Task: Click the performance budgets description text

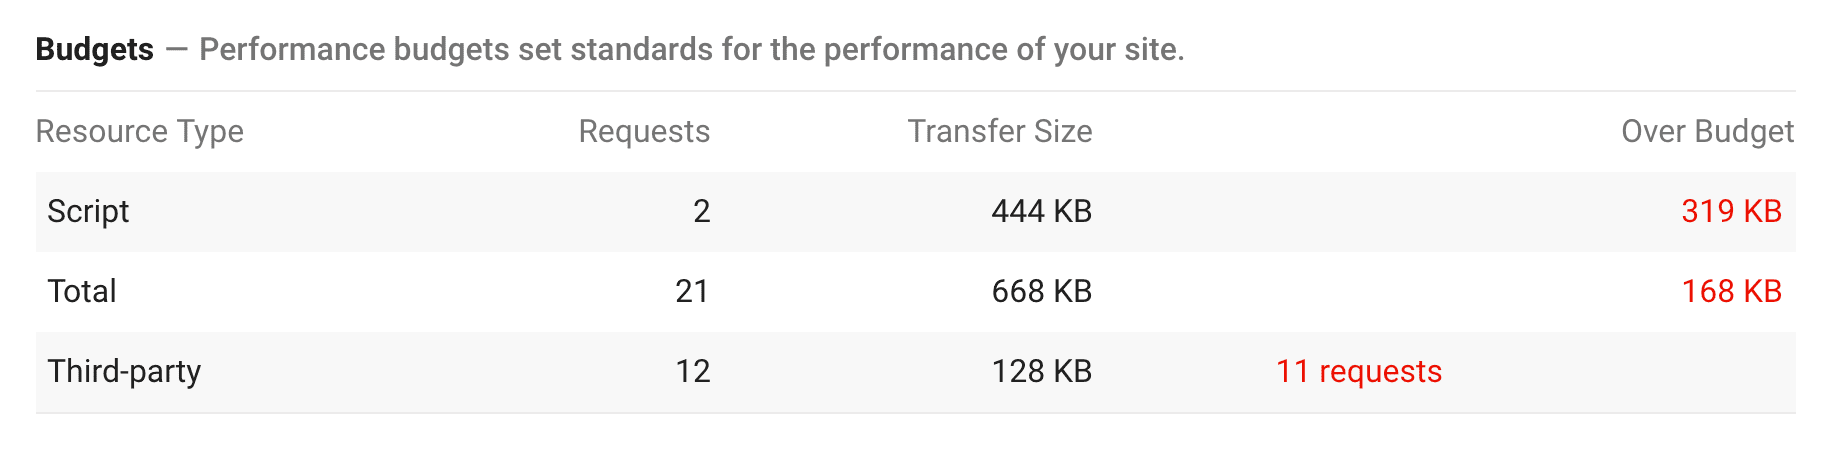Action: click(x=691, y=49)
